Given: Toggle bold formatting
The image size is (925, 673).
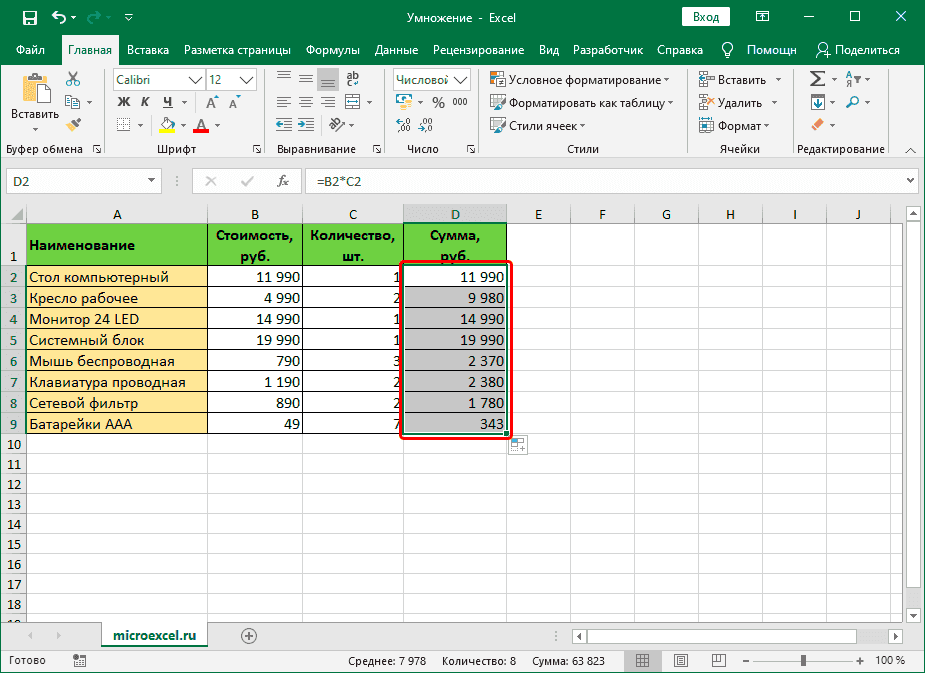Looking at the screenshot, I should [x=124, y=102].
